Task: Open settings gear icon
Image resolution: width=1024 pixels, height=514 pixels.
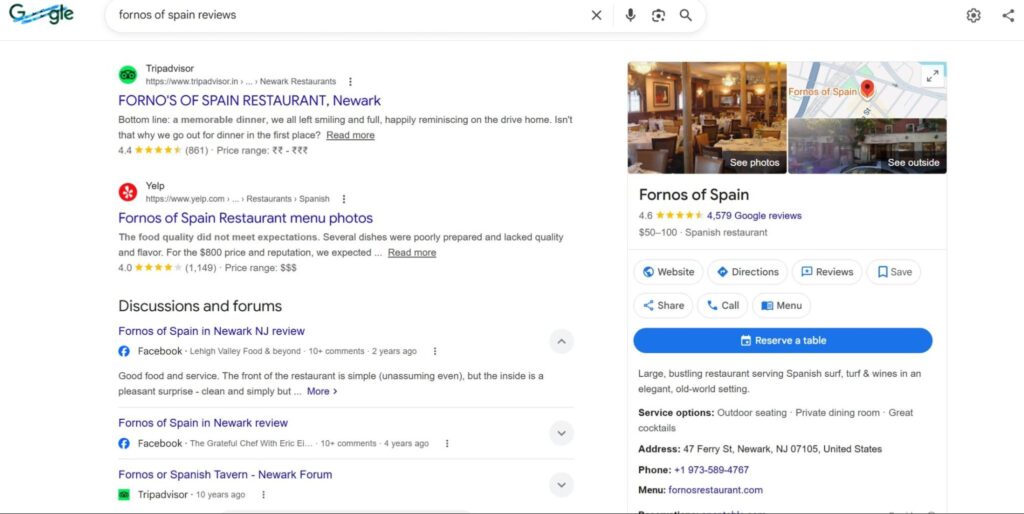Action: click(x=973, y=15)
